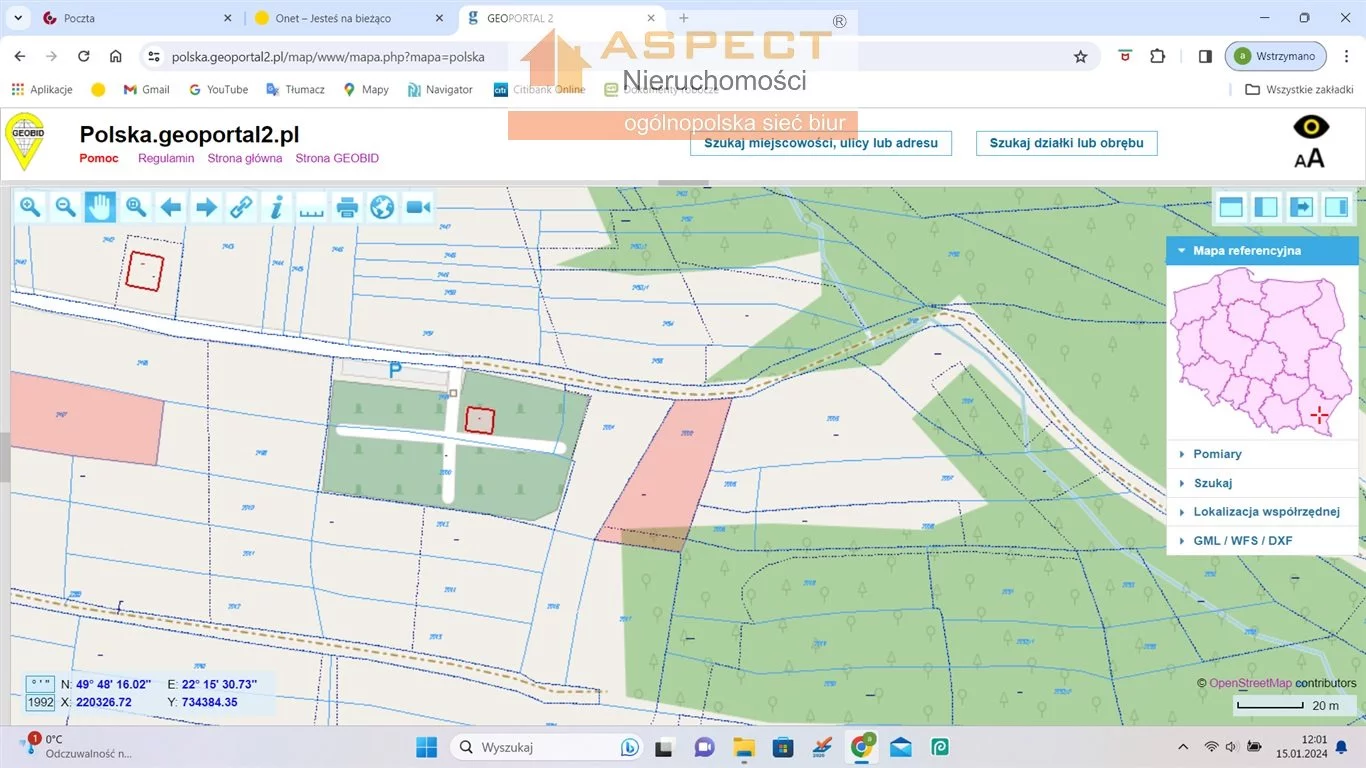
Task: Open the browser side panel icon
Action: (1205, 57)
